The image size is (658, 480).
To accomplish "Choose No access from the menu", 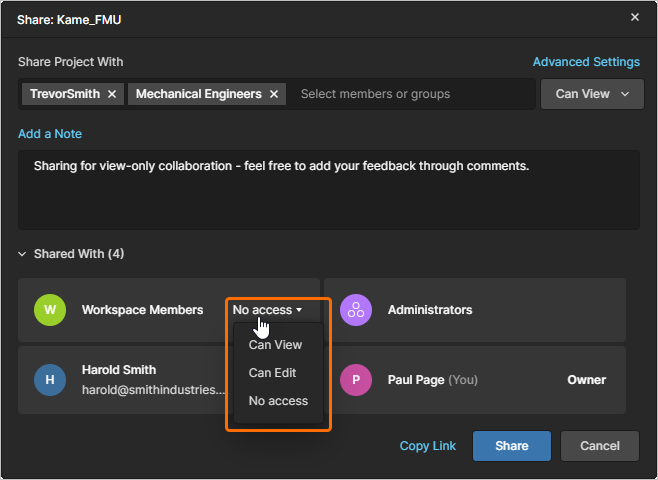I will point(278,401).
